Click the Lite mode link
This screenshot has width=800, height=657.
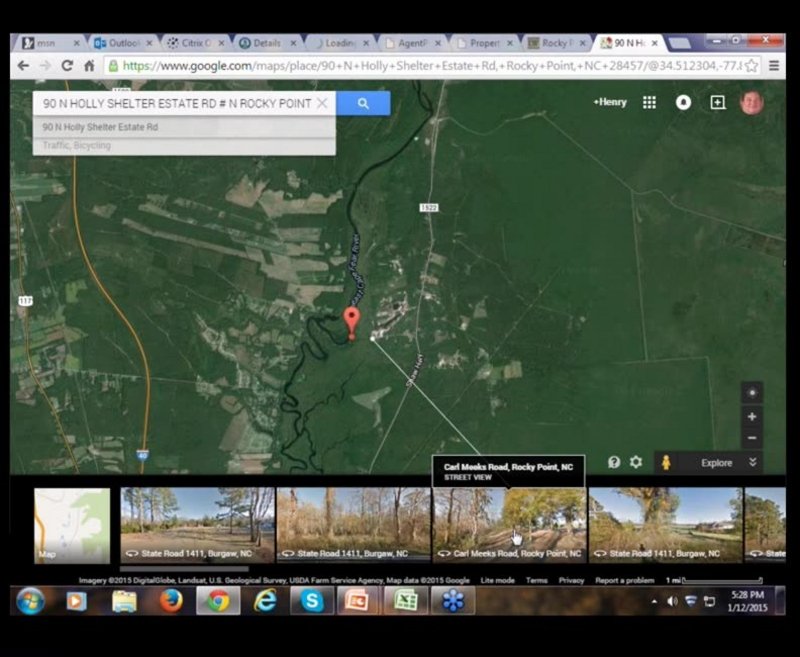click(497, 580)
